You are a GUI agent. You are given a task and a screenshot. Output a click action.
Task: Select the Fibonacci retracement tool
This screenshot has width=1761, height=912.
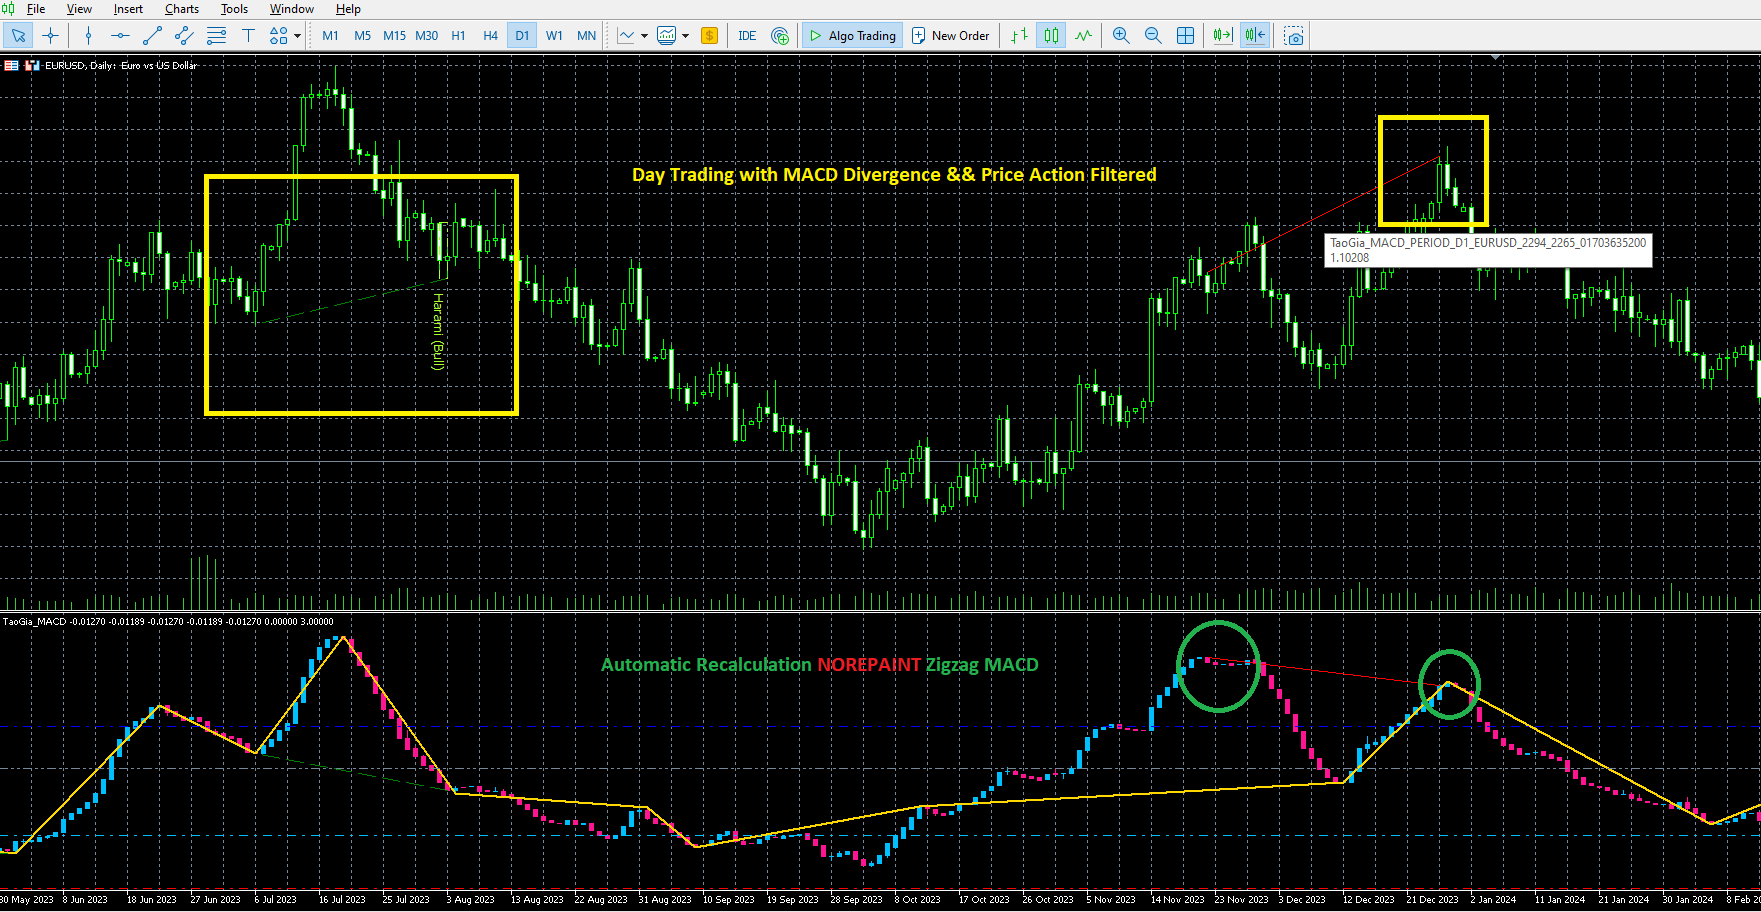(216, 36)
